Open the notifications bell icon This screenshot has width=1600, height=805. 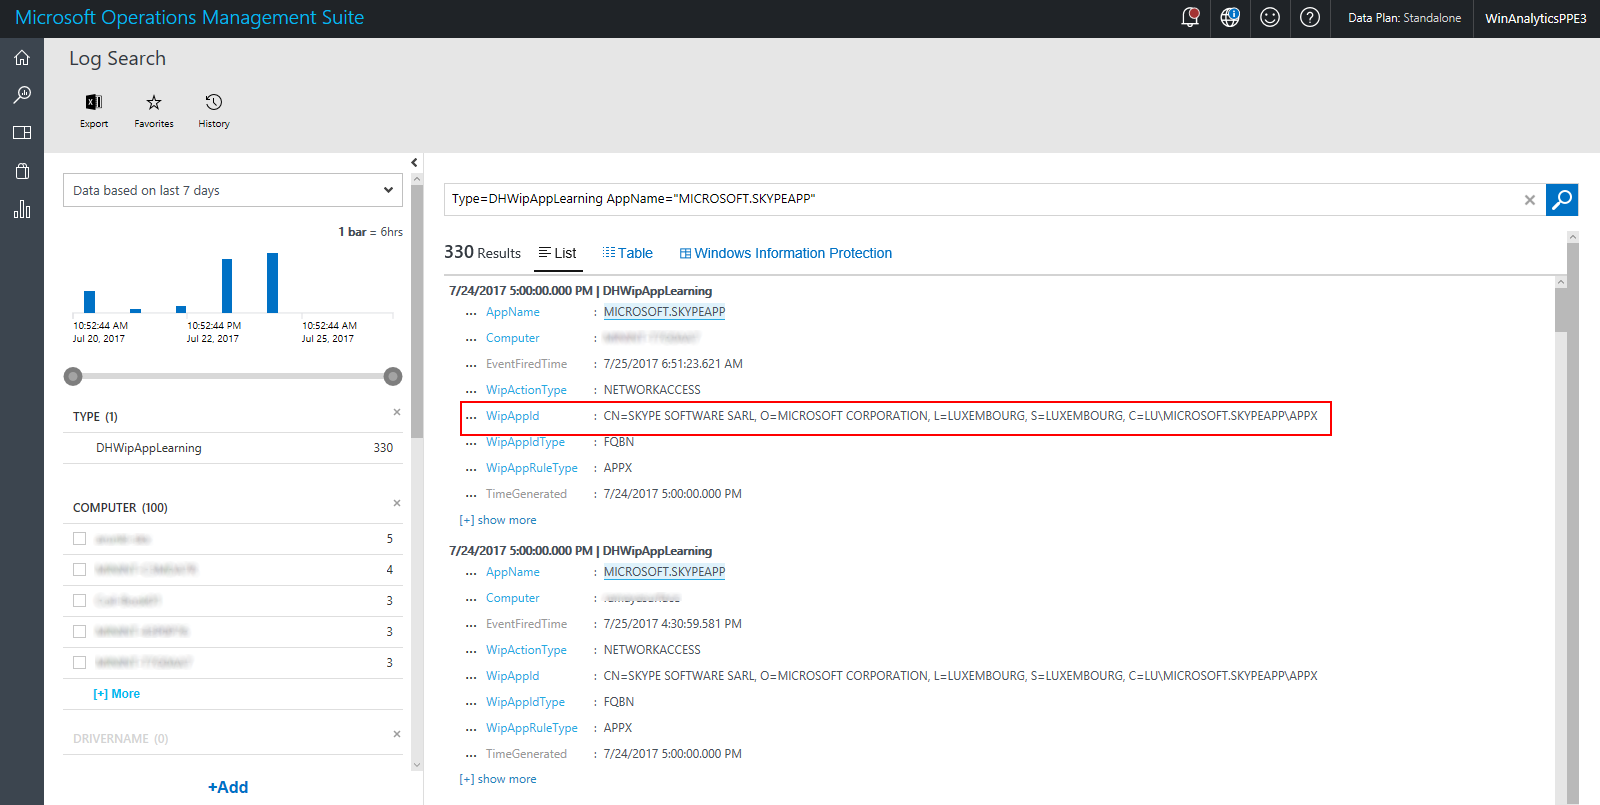click(x=1190, y=18)
